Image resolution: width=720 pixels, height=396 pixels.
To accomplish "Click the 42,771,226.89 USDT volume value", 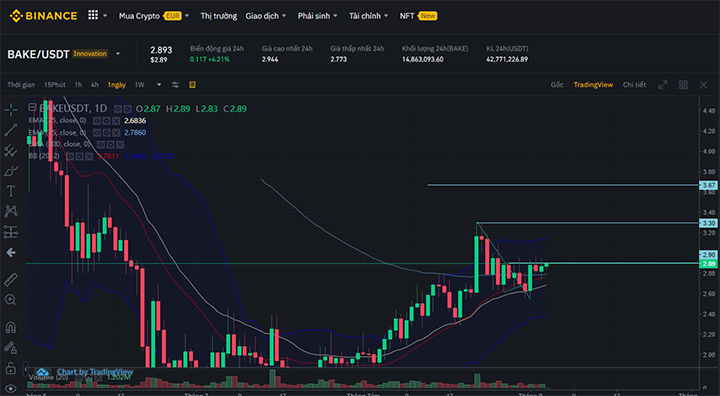I will [x=507, y=59].
